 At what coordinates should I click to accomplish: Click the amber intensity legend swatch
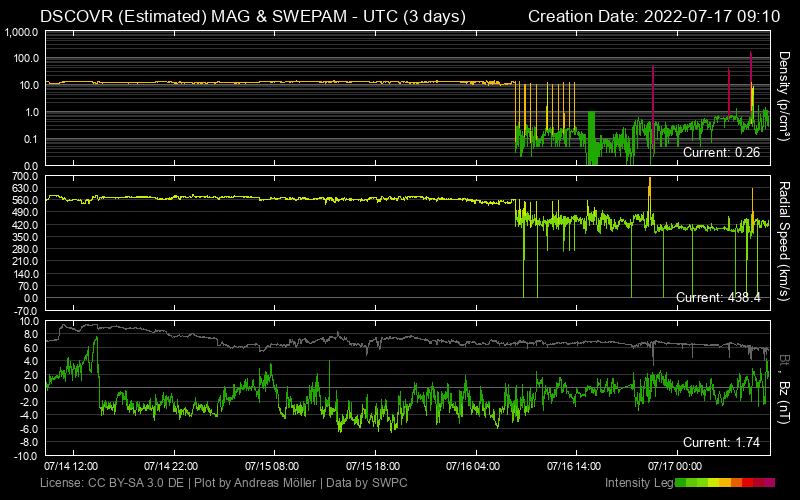point(725,483)
